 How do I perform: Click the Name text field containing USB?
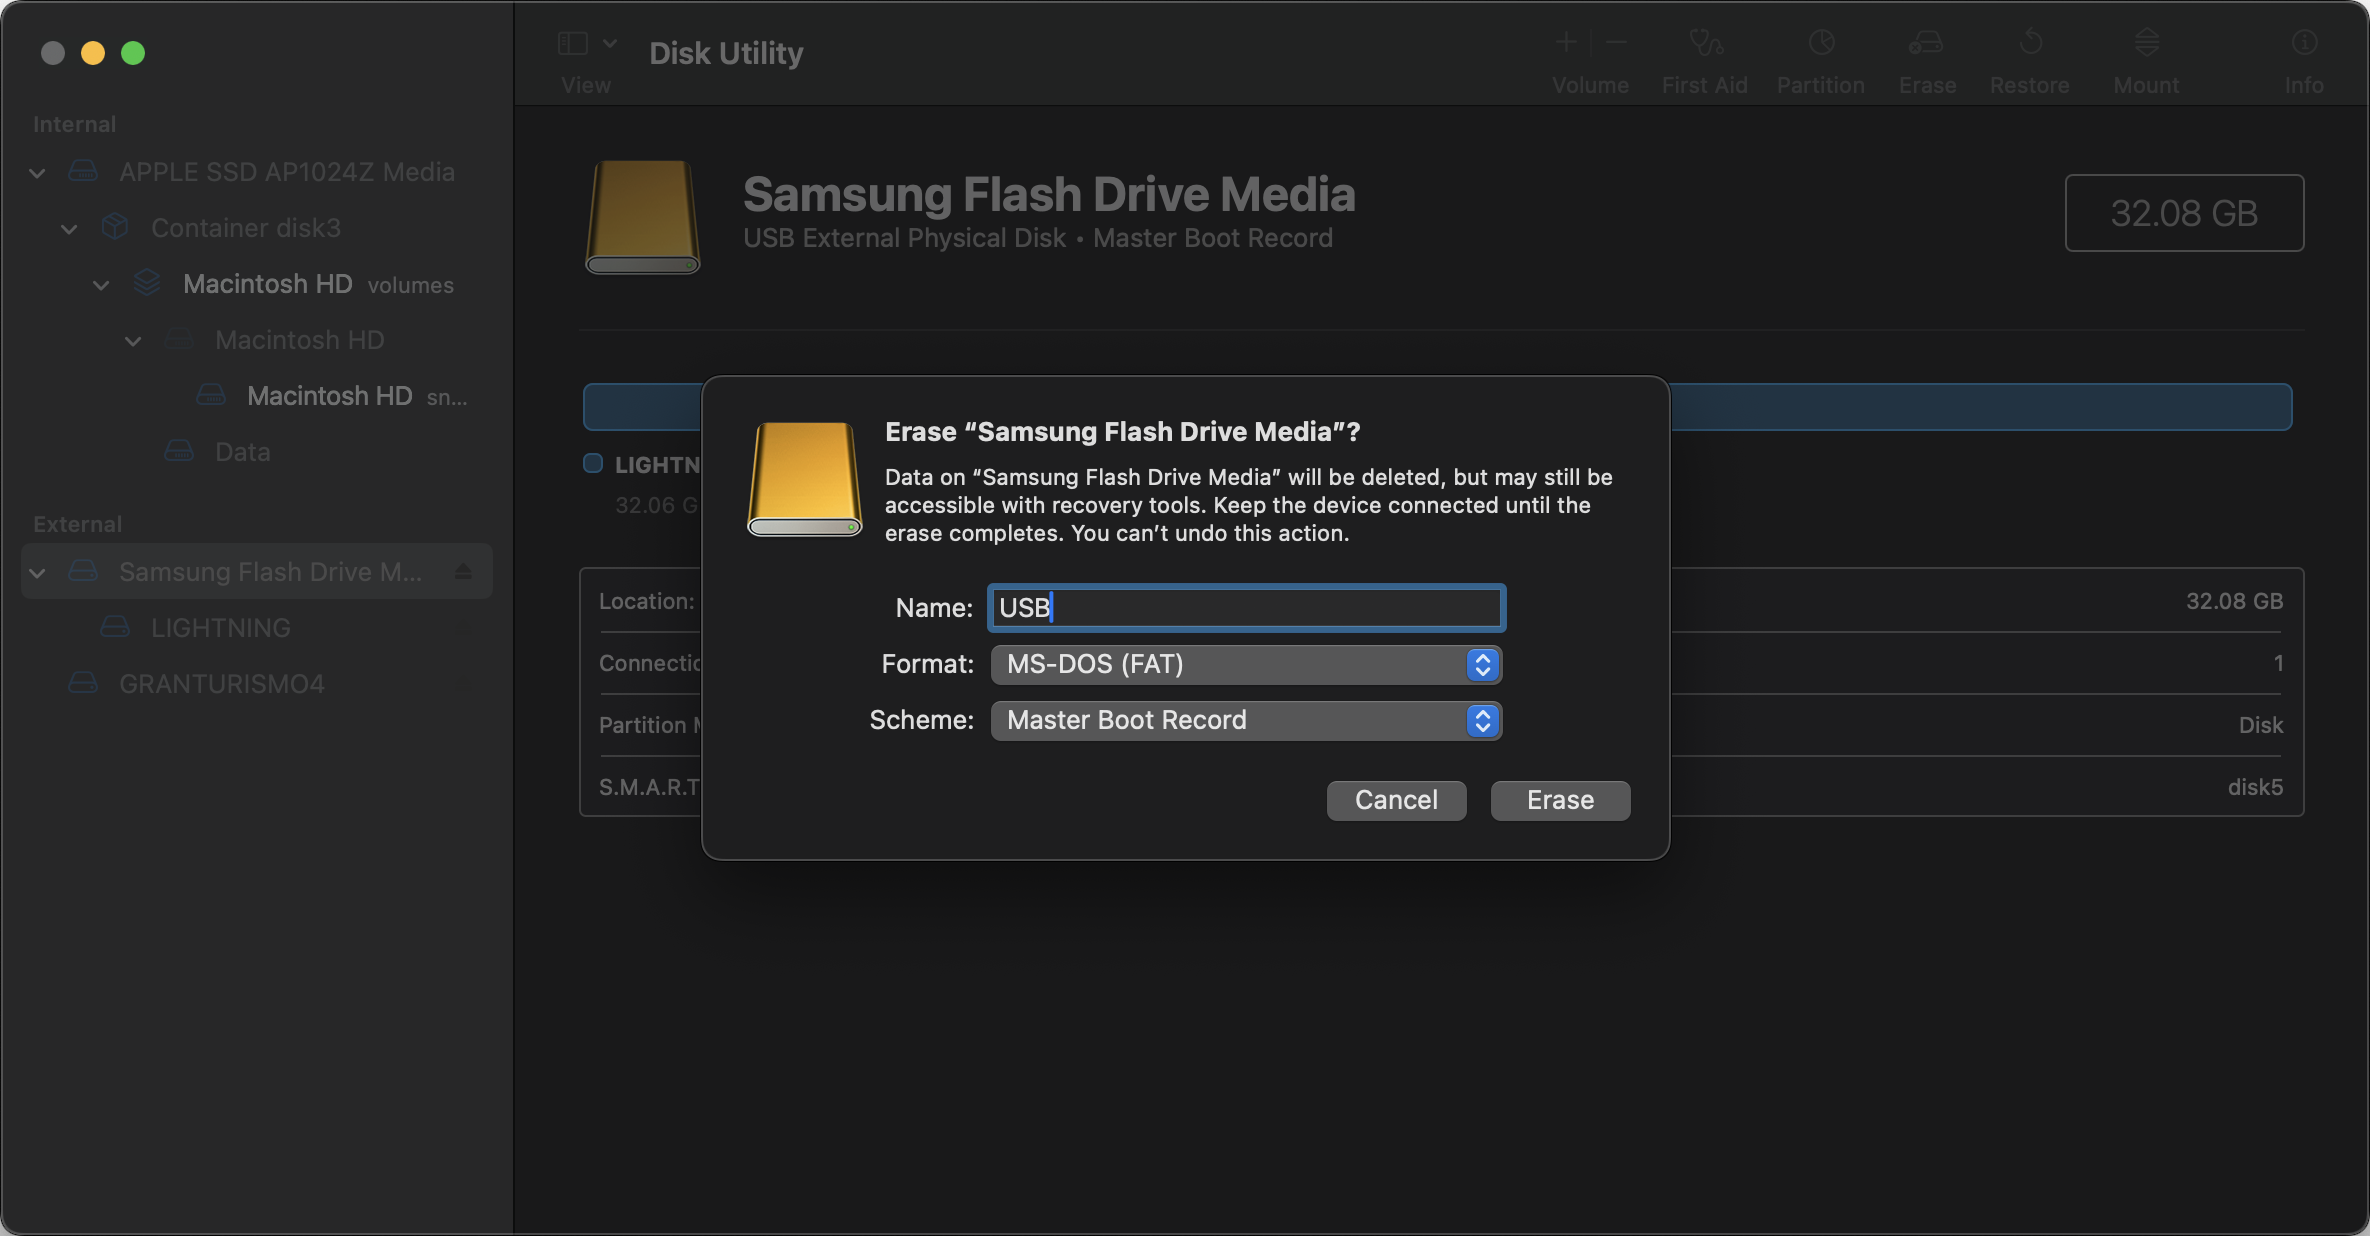1245,607
